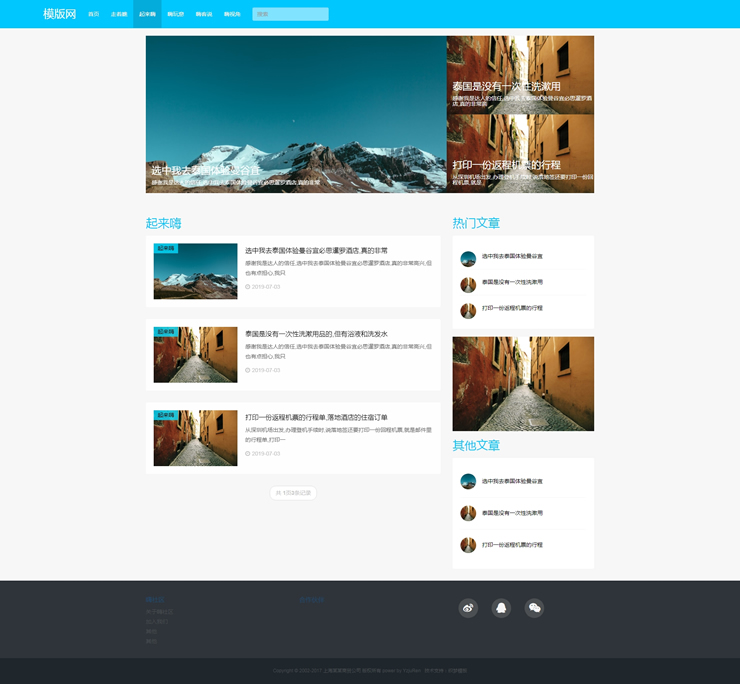Click the second round avatar under 热门文章
The height and width of the screenshot is (684, 740).
point(468,284)
